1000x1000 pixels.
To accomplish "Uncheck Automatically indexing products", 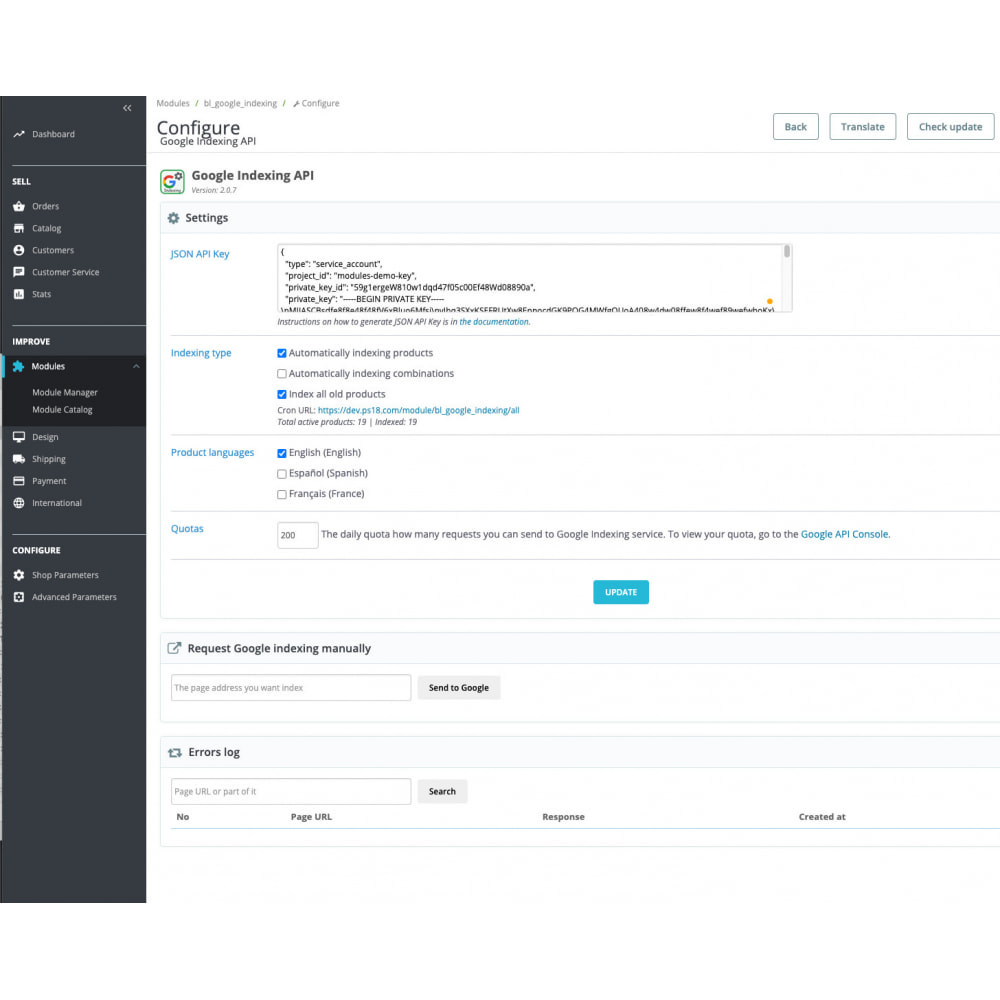I will click(x=282, y=353).
